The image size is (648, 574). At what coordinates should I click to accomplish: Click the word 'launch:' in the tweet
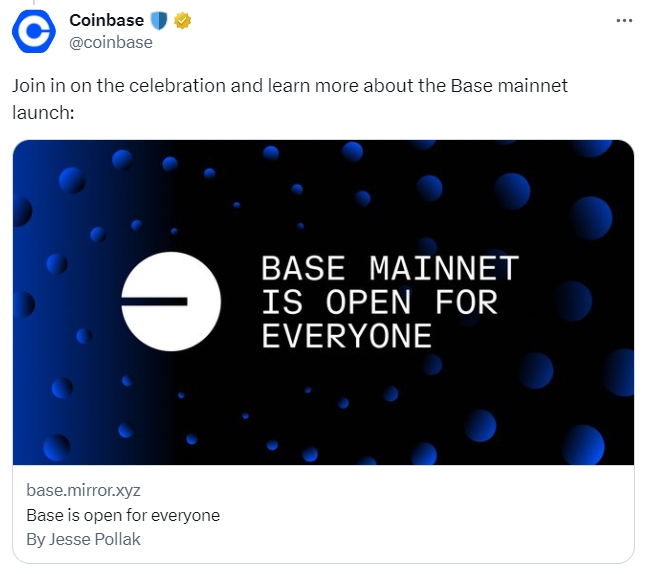(43, 112)
